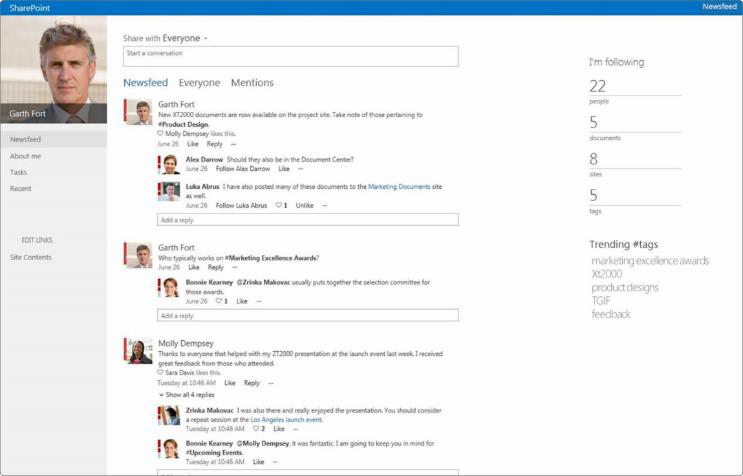Click Garth Fort's avatar on Marketing Excellence post
Image resolution: width=743 pixels, height=476 pixels.
pyautogui.click(x=139, y=256)
